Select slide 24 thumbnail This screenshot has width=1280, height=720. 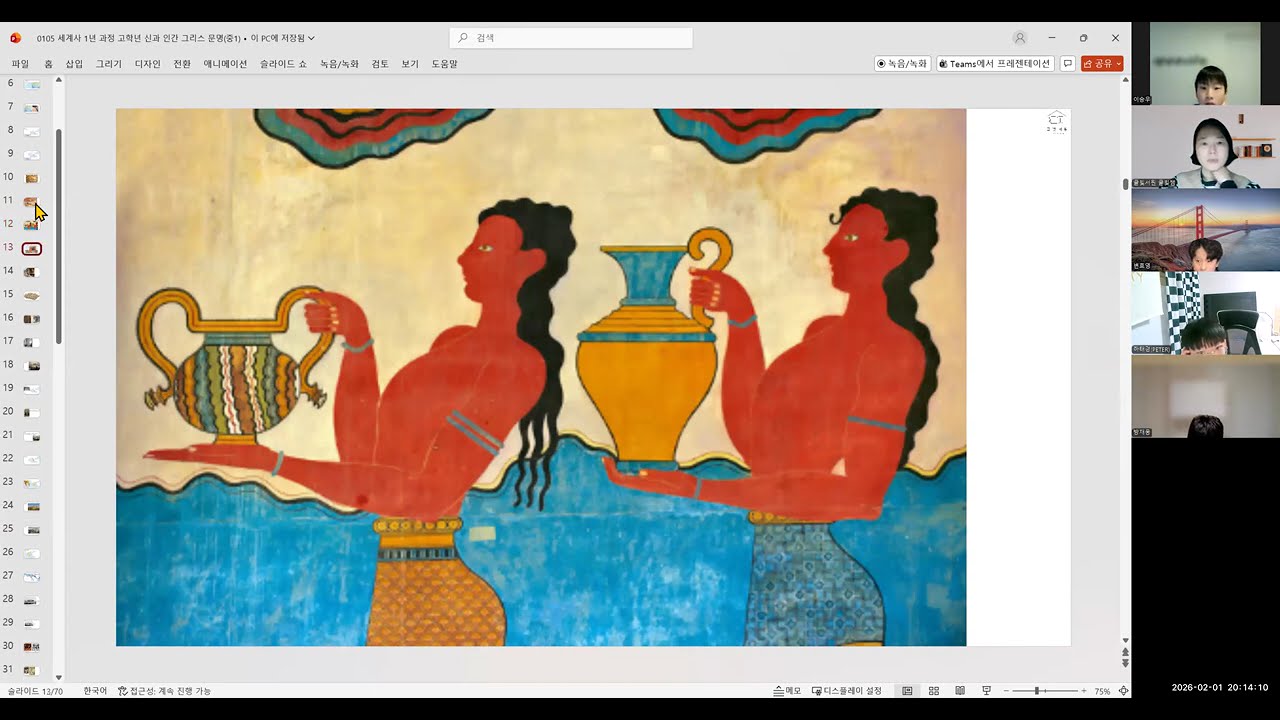pos(32,506)
